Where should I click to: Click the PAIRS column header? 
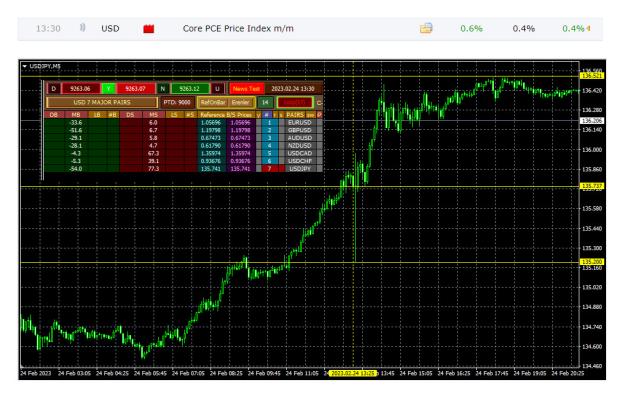[295, 115]
